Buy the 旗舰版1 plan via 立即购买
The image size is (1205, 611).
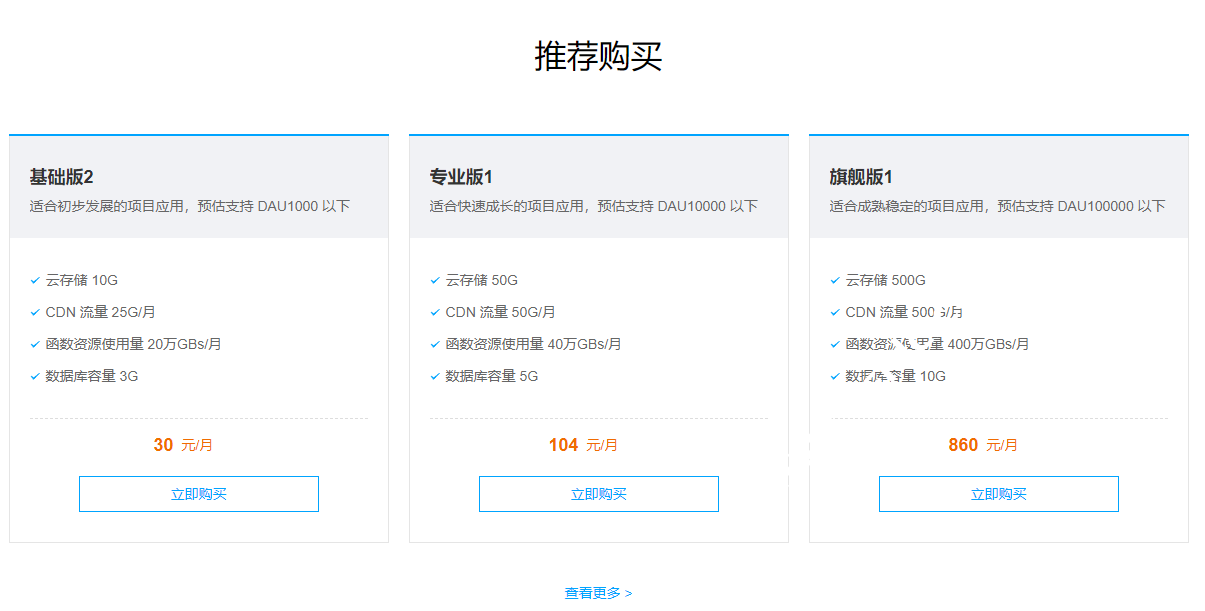(998, 494)
